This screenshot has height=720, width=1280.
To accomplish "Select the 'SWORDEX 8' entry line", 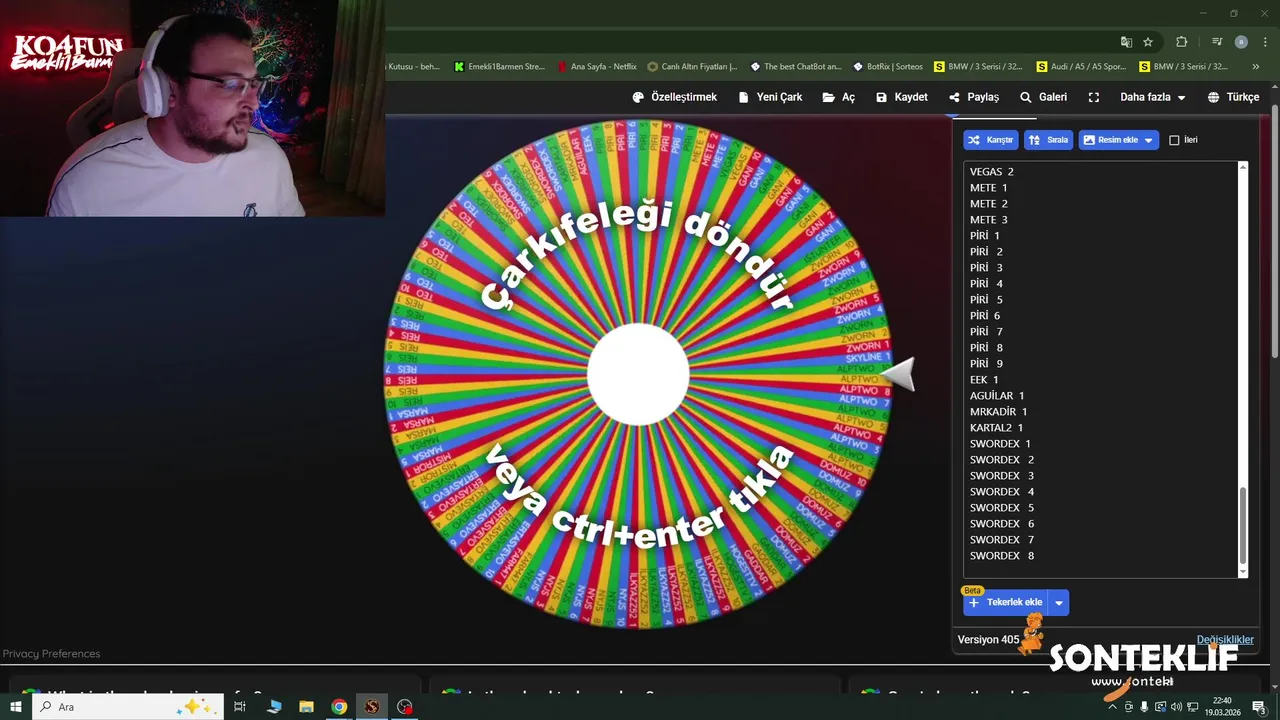I will 1002,556.
